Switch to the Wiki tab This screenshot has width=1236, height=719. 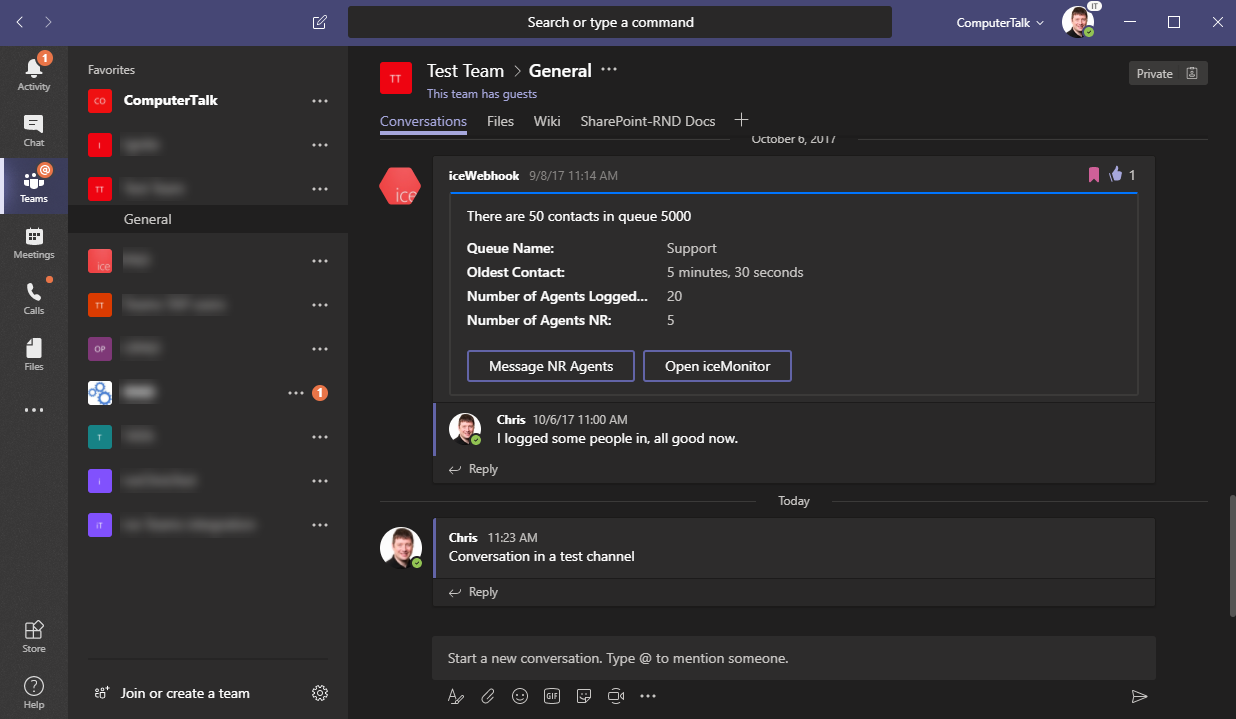(x=547, y=121)
